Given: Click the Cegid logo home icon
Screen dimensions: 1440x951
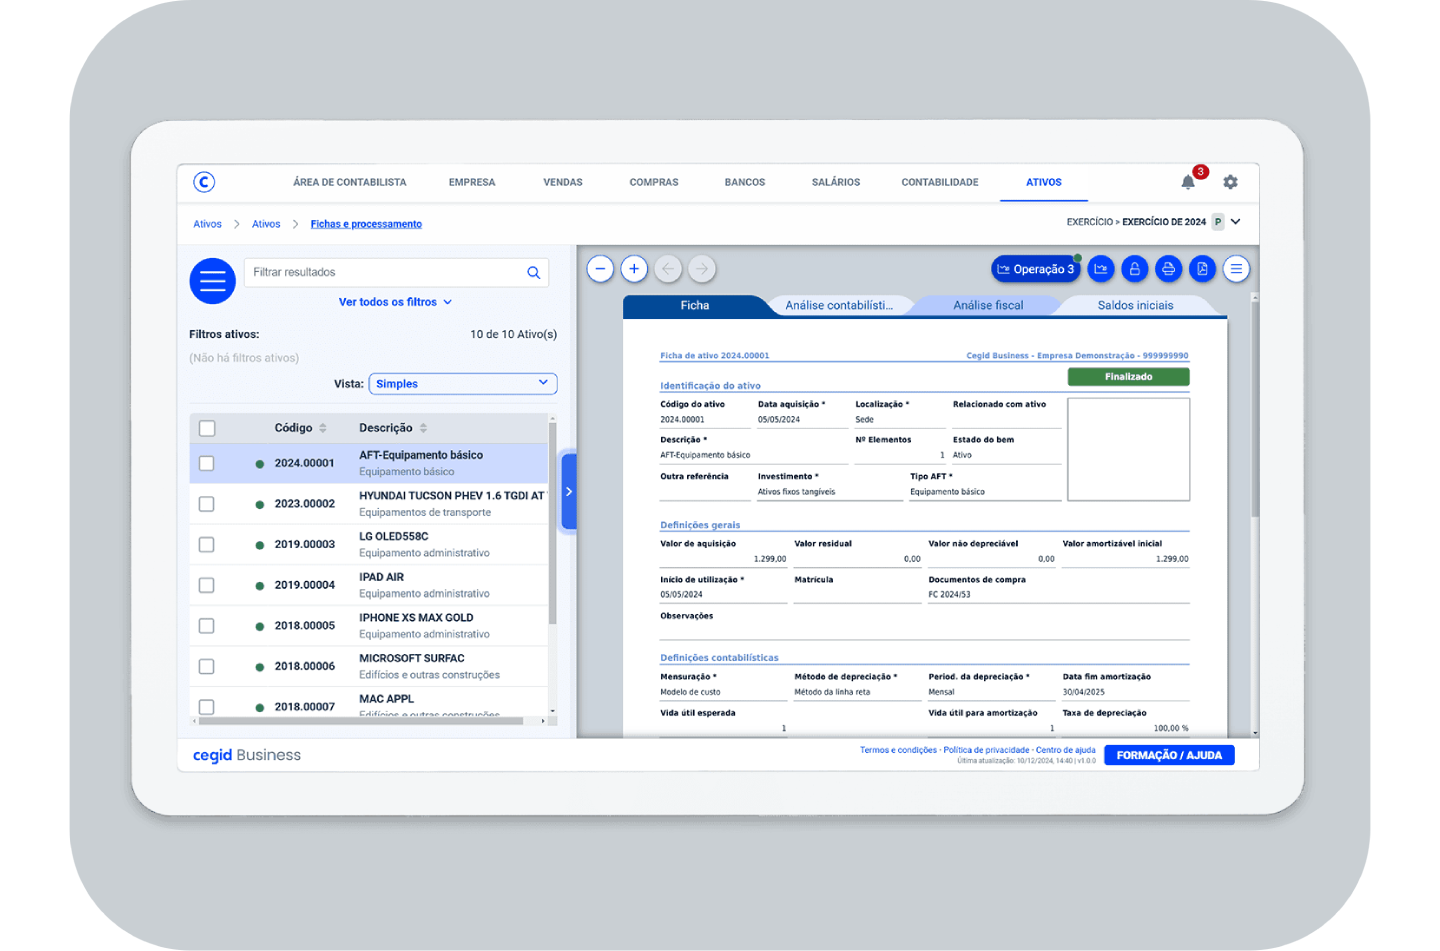Looking at the screenshot, I should (204, 182).
